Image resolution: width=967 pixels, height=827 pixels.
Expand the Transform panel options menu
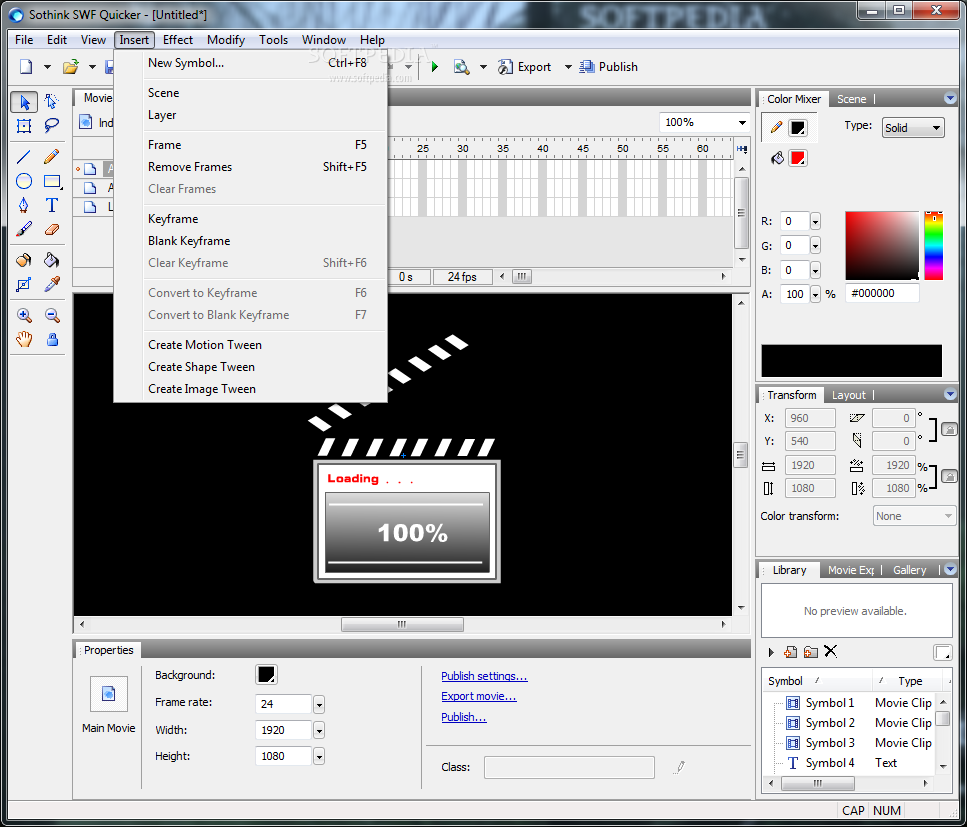(950, 394)
